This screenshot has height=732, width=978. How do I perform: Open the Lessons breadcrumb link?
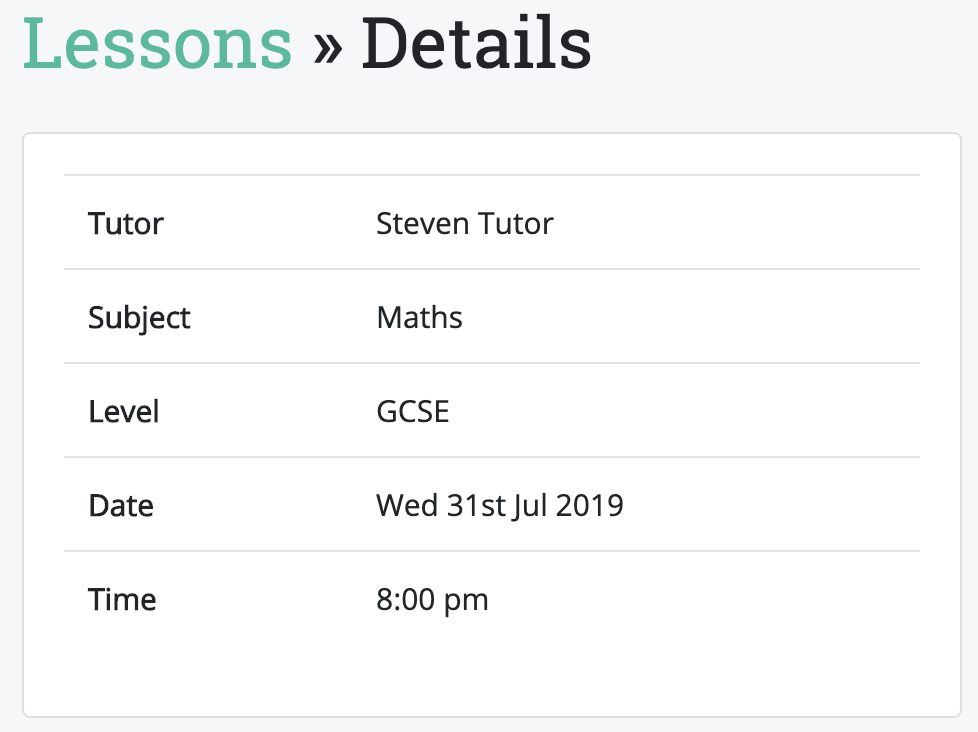pyautogui.click(x=157, y=44)
